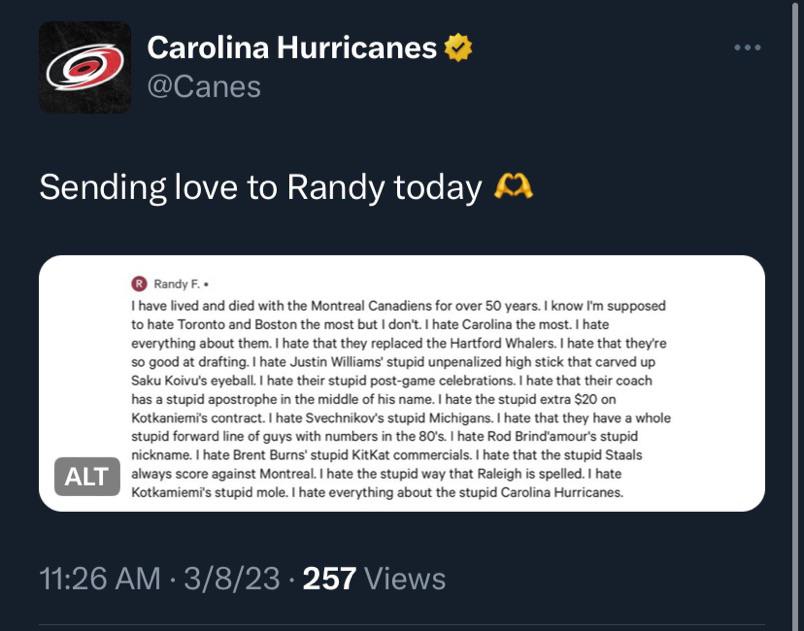
Task: Click the heart hands emoji
Action: [514, 186]
